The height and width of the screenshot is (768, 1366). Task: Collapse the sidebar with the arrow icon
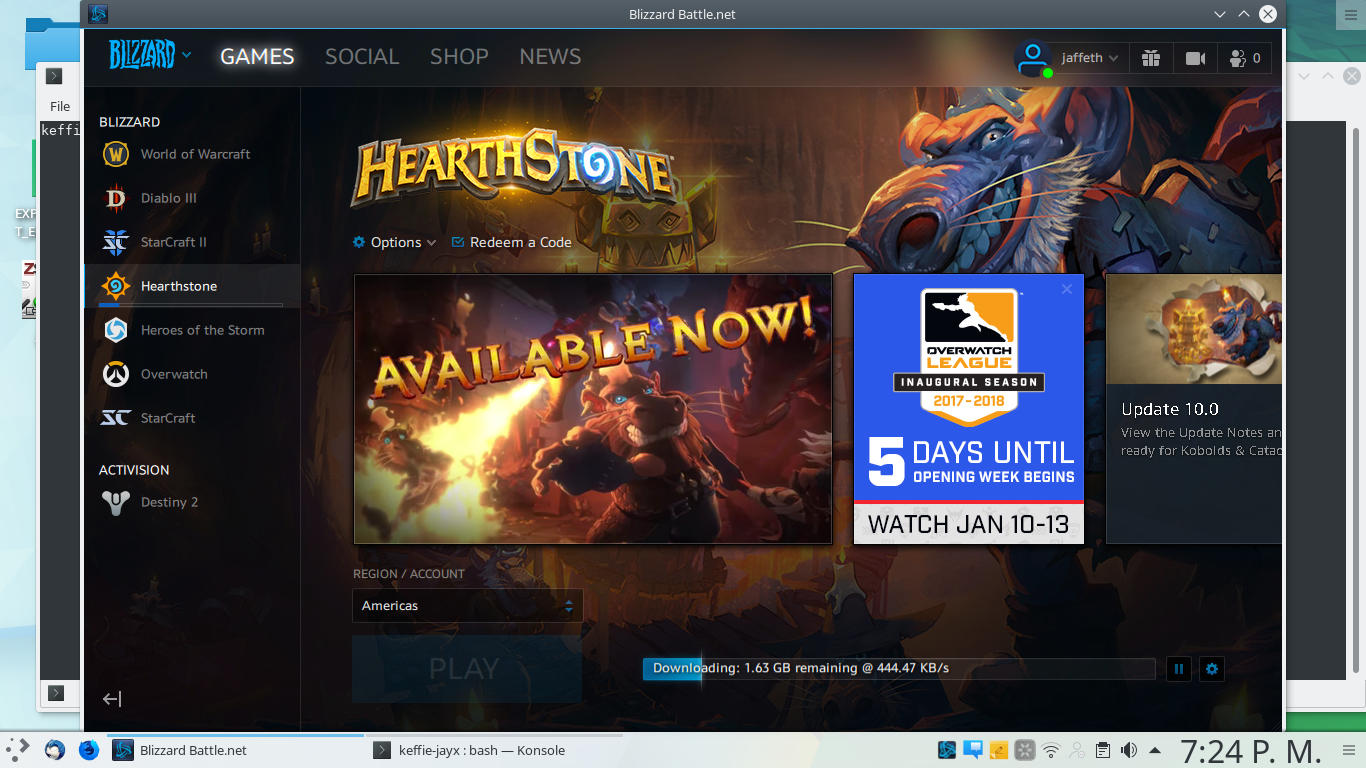[112, 699]
